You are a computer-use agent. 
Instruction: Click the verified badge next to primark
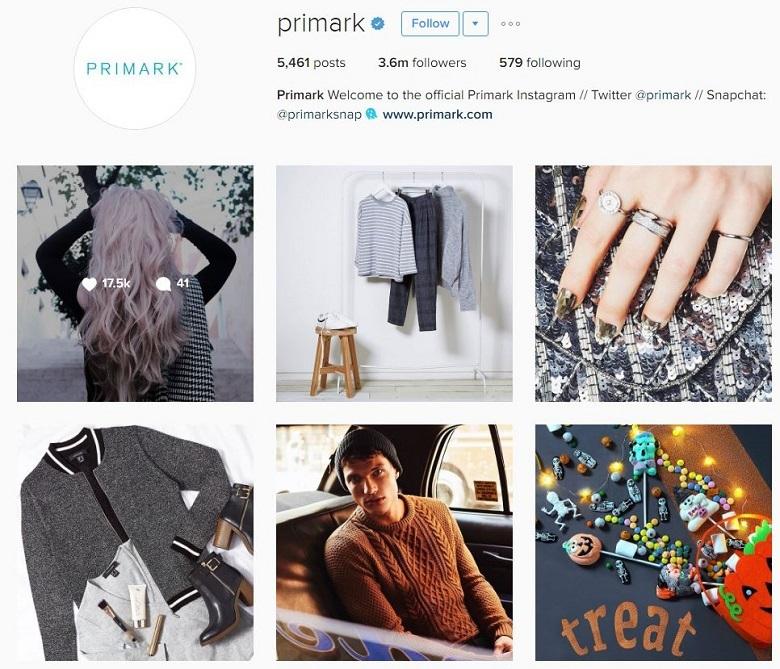(x=378, y=23)
